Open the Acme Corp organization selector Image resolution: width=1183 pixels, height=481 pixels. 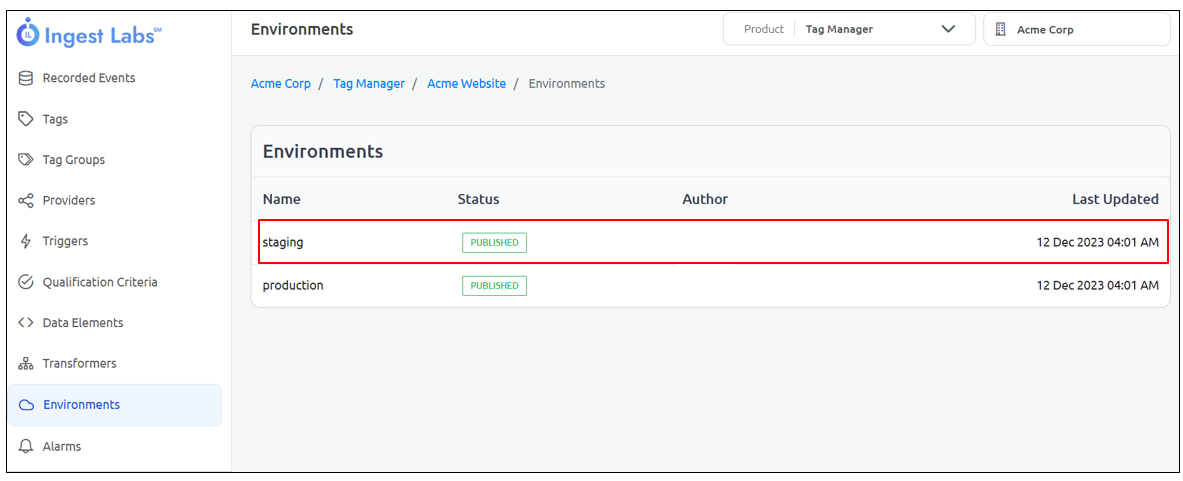point(1076,30)
